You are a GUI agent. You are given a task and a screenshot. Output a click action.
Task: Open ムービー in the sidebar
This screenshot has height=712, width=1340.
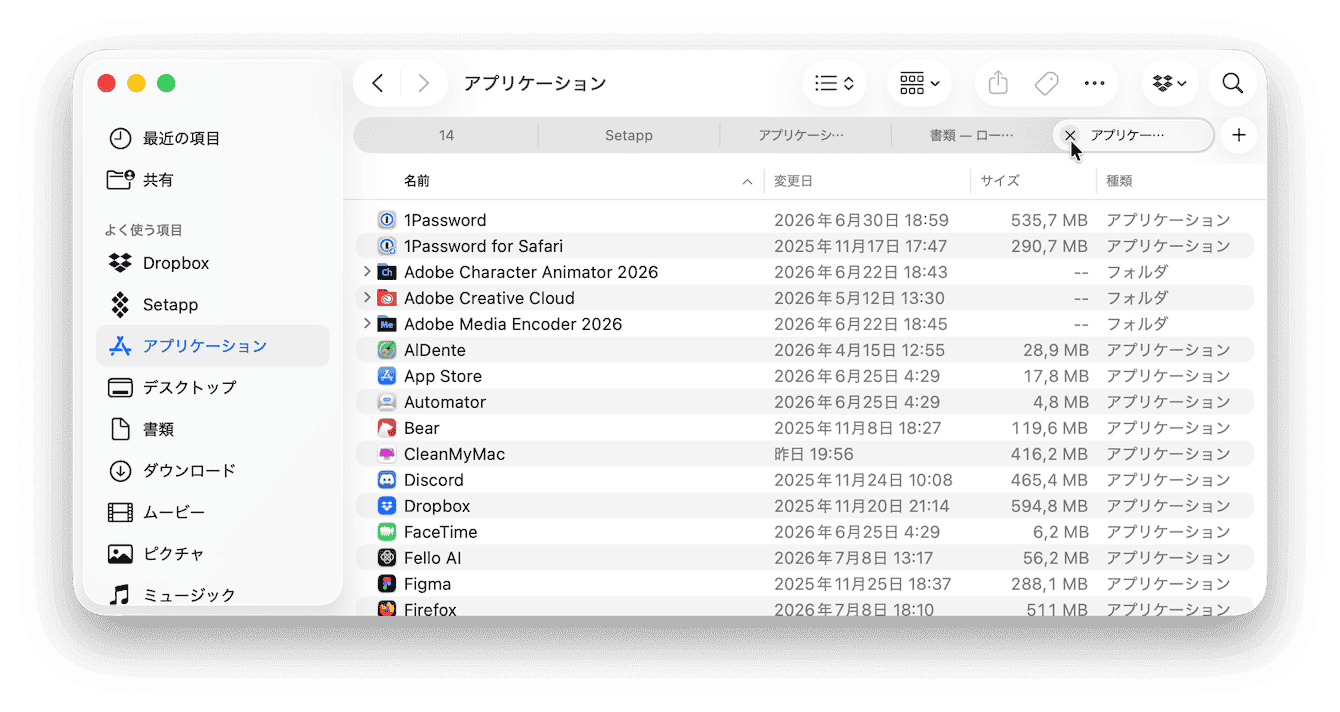[x=213, y=512]
